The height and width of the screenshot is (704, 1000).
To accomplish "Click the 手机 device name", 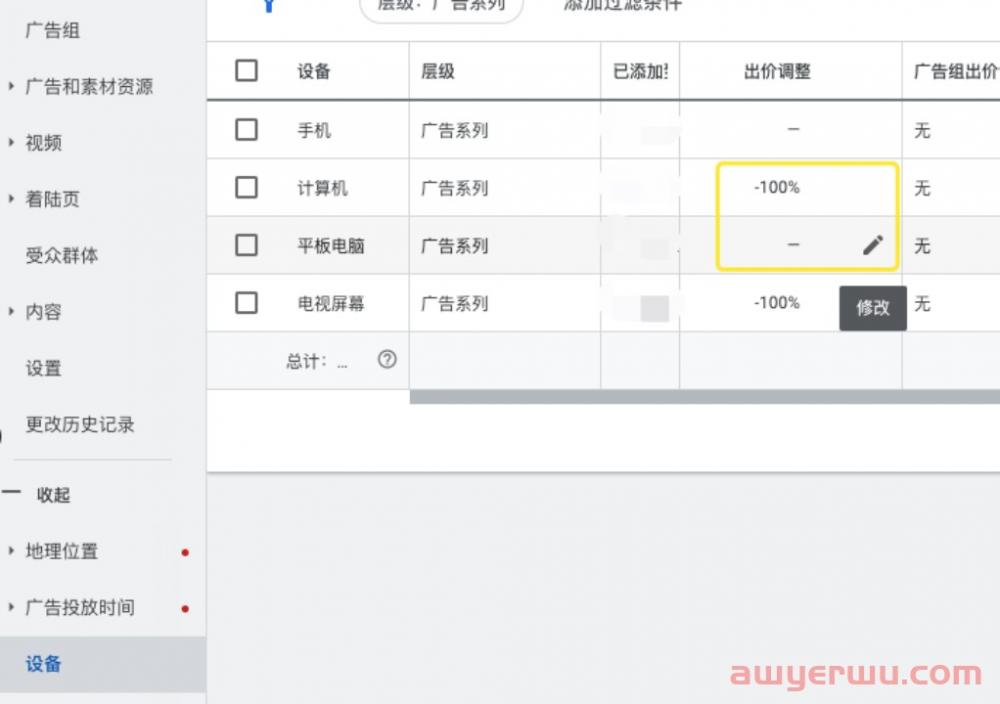I will (x=314, y=130).
